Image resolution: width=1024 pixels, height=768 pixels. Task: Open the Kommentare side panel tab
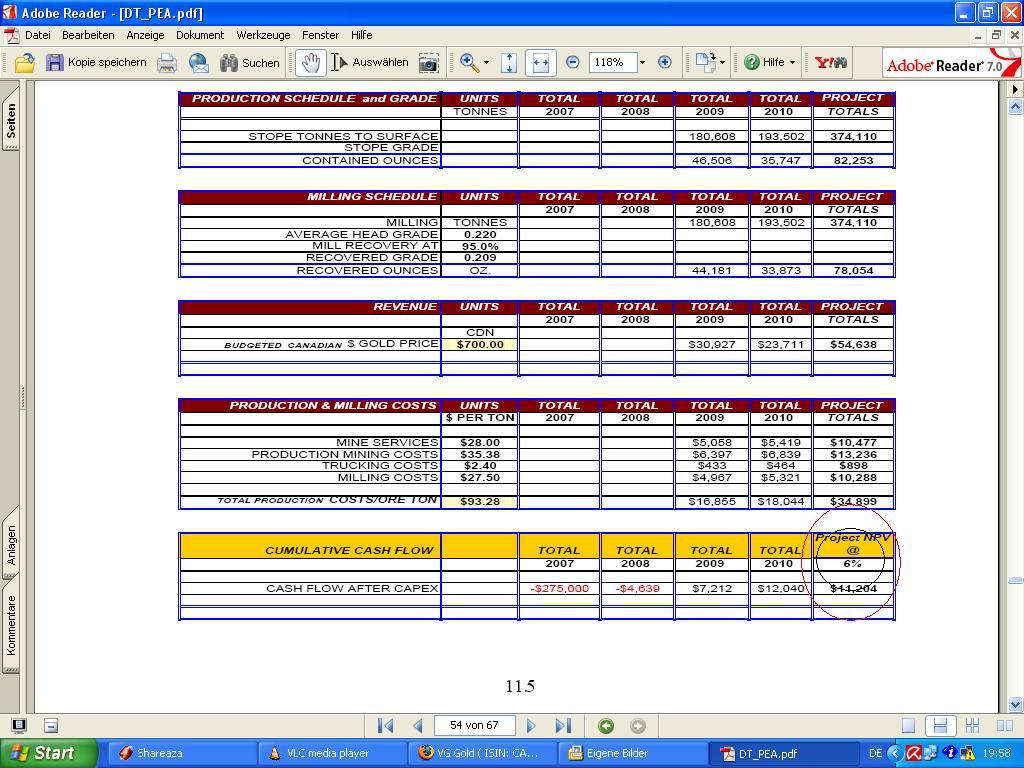[11, 626]
